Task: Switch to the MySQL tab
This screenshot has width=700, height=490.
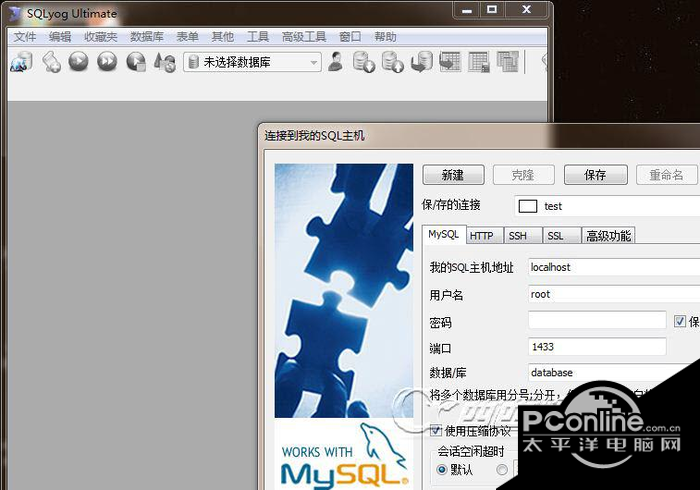Action: click(444, 234)
